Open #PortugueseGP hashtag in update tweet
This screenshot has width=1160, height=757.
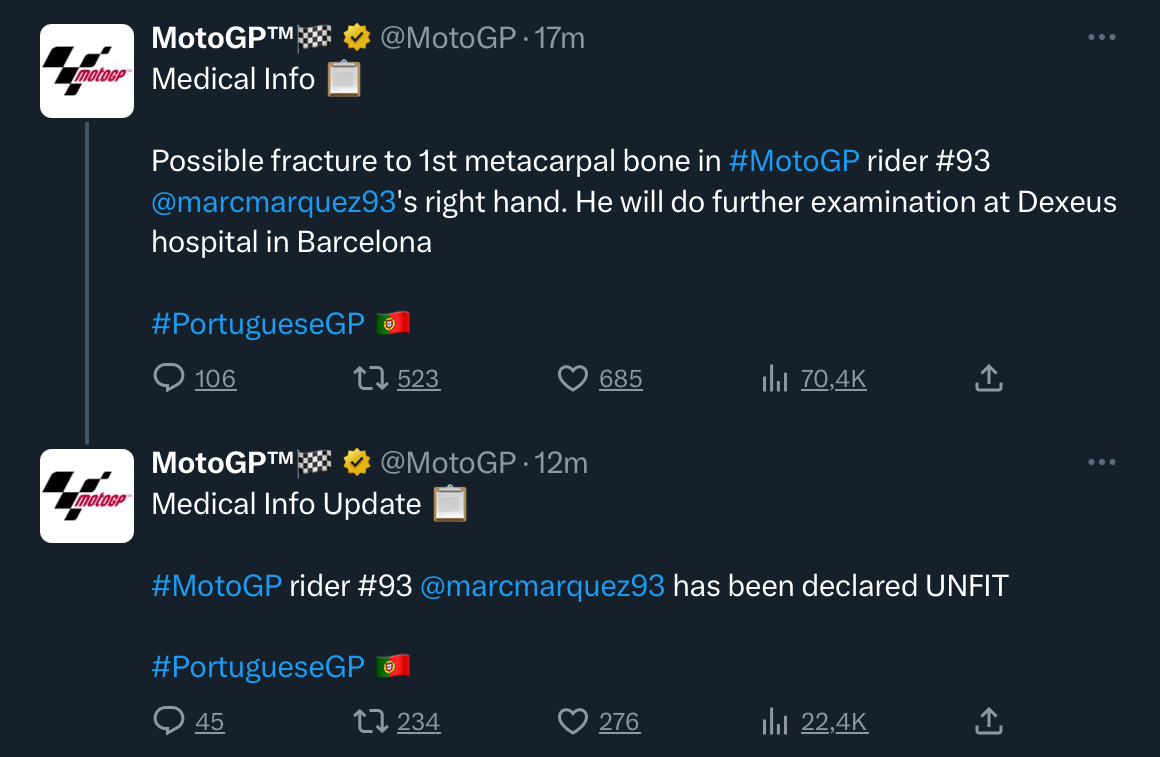257,667
